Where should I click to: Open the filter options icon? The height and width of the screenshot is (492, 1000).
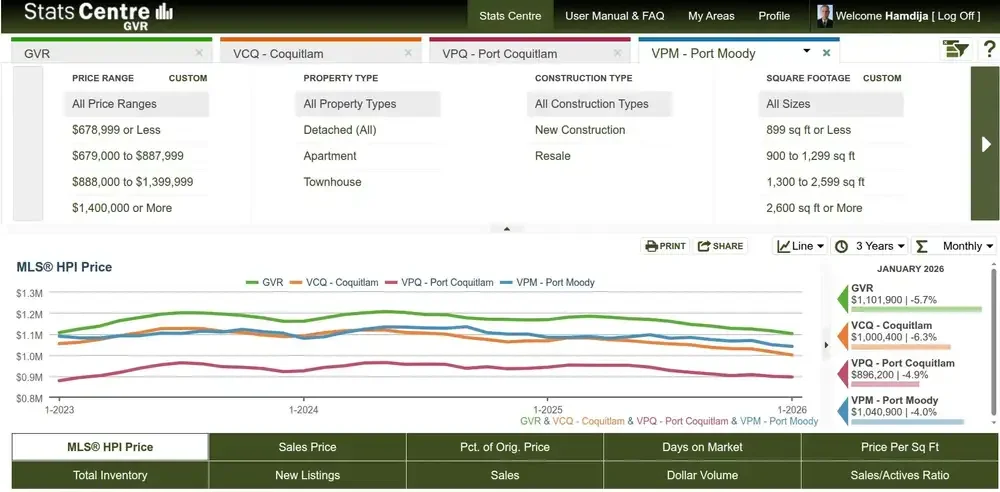pos(956,49)
